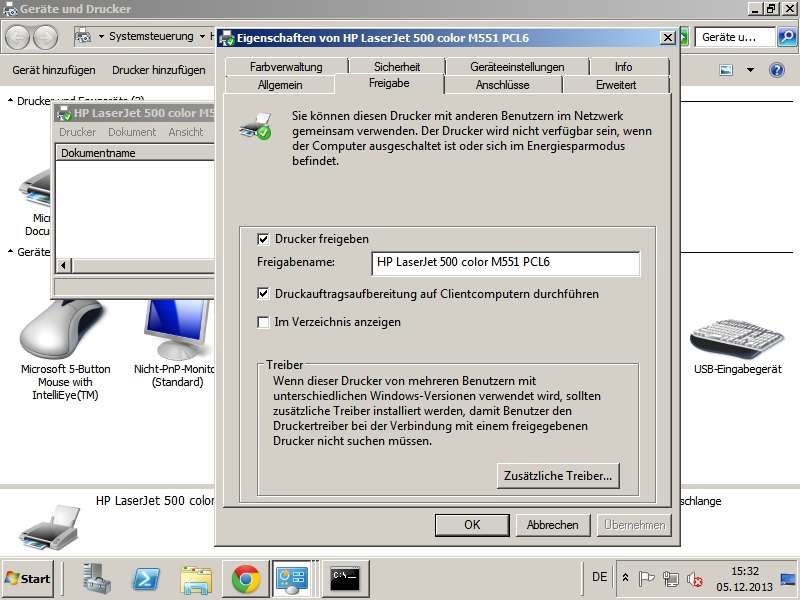This screenshot has height=600, width=800.
Task: Confirm with the OK button
Action: click(472, 524)
